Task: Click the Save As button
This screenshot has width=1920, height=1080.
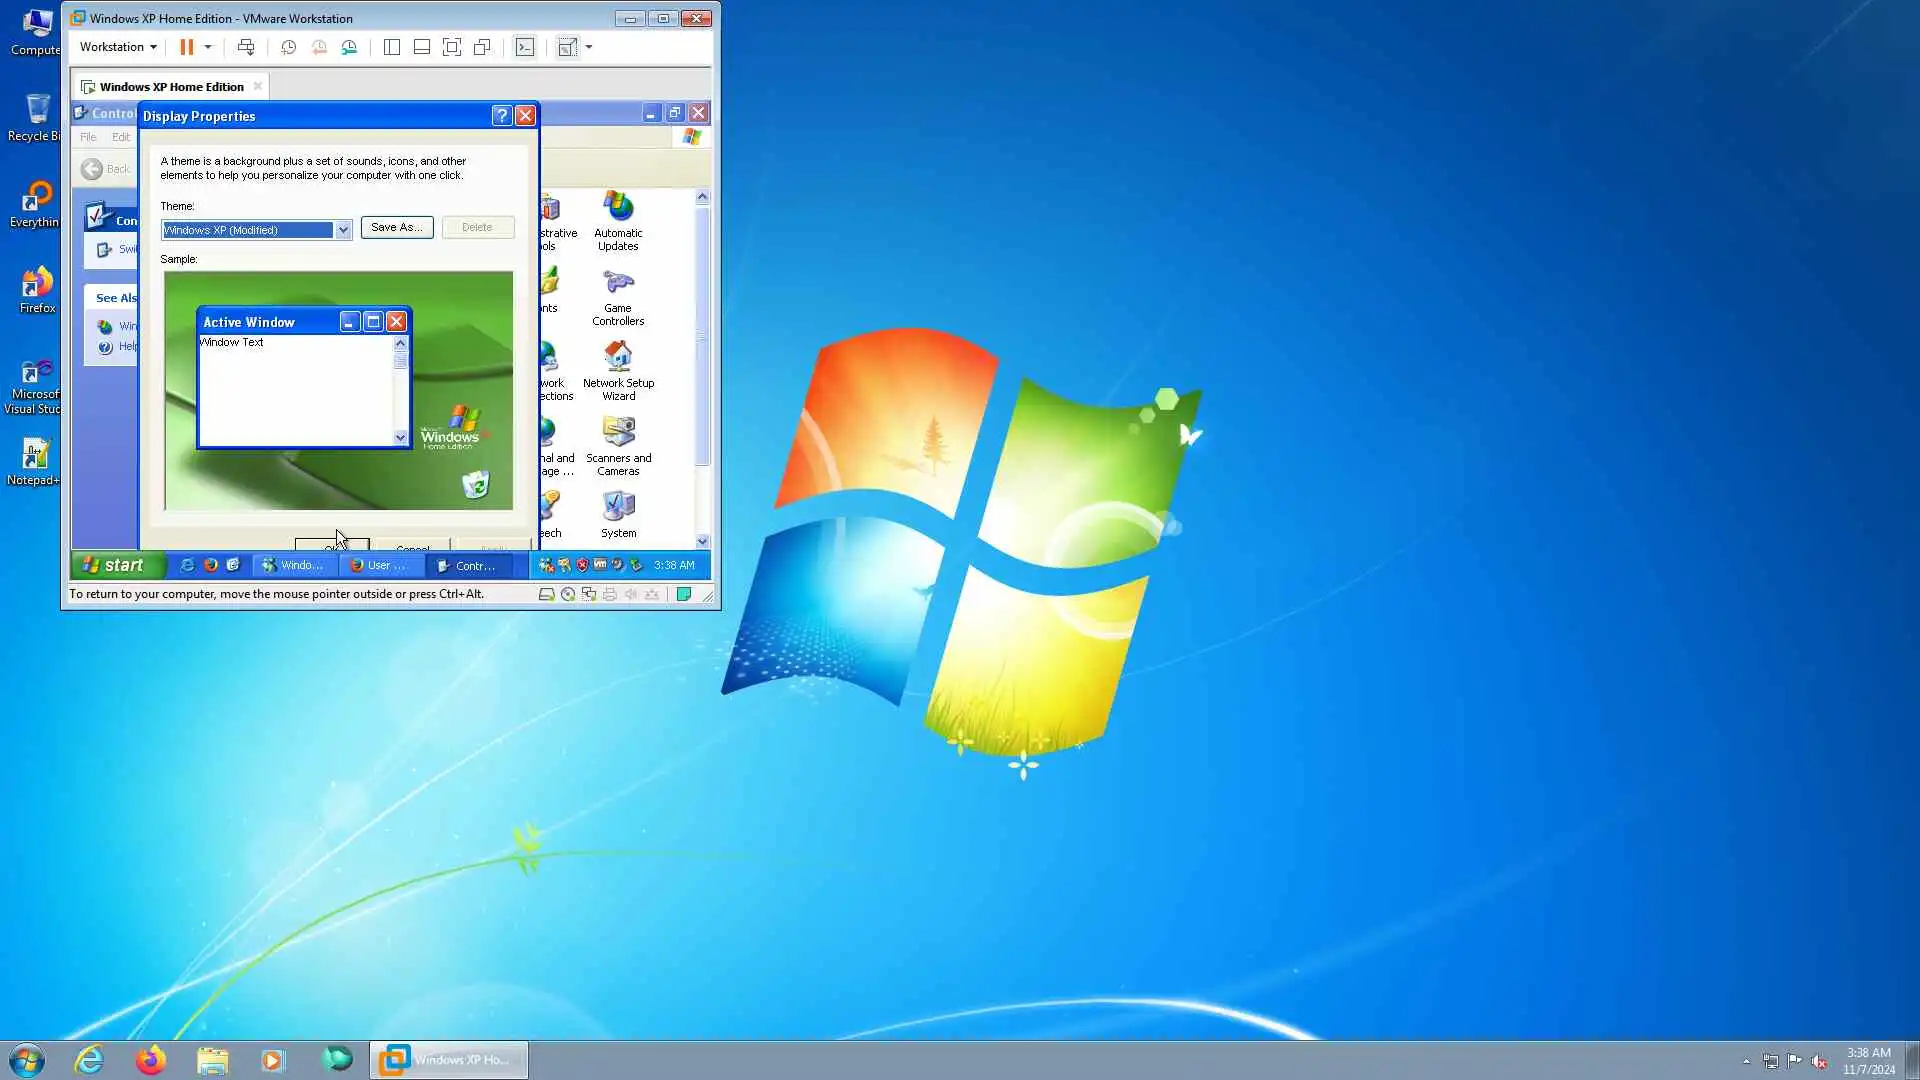Action: (396, 227)
